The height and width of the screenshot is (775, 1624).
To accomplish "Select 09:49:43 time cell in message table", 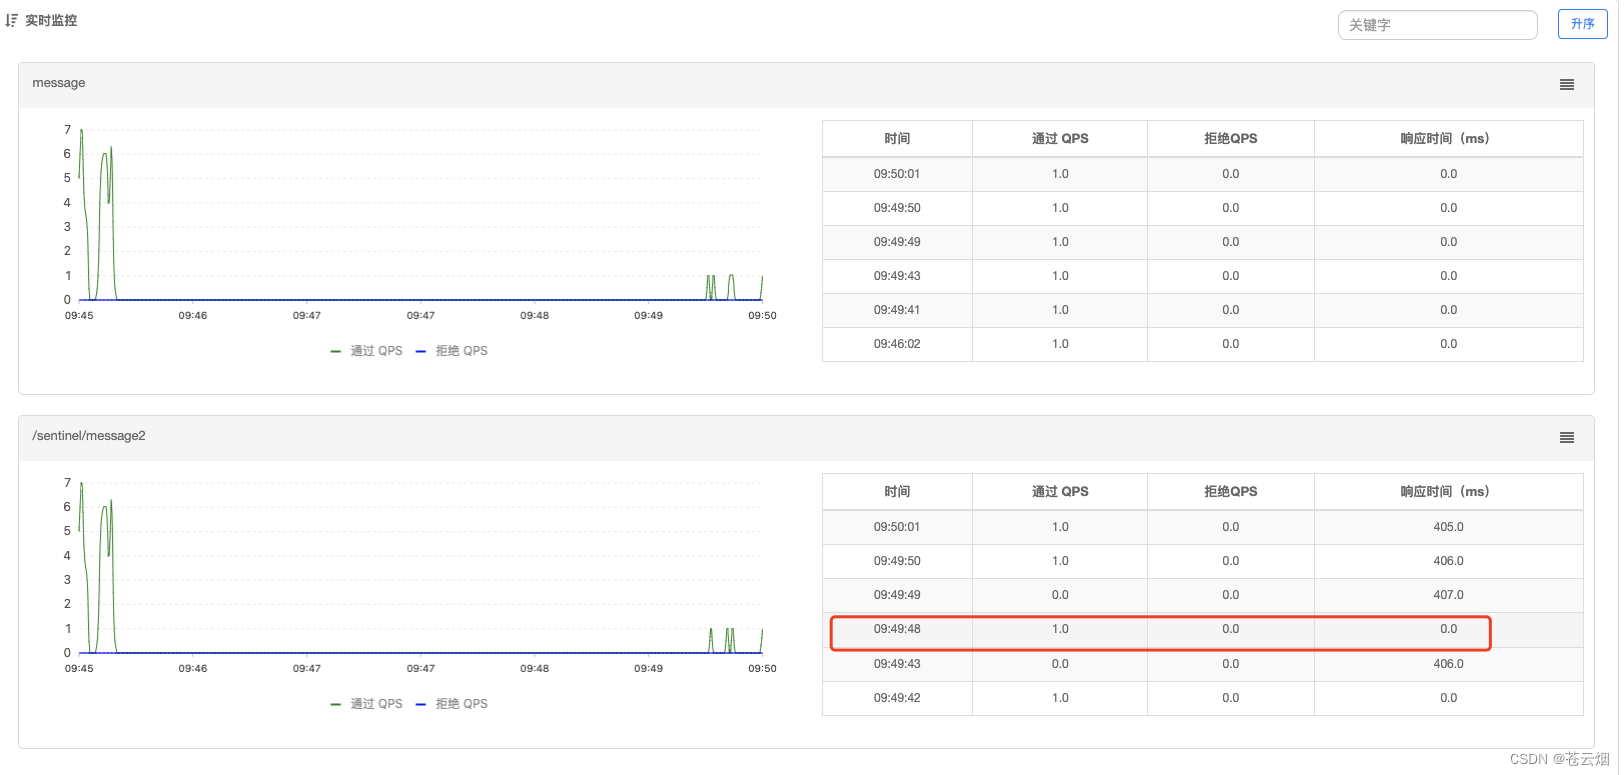I will coord(897,276).
